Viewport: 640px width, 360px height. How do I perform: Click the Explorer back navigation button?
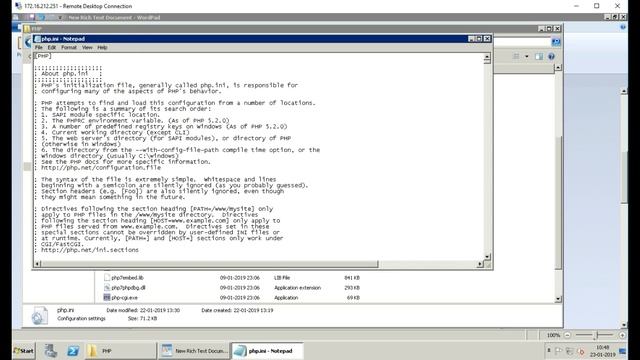28,42
